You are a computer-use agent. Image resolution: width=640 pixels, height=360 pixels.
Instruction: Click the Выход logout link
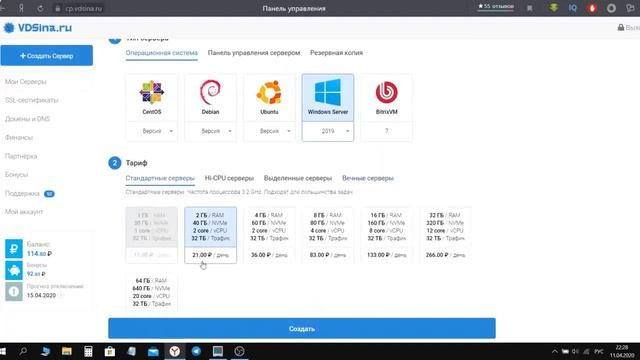tap(629, 28)
